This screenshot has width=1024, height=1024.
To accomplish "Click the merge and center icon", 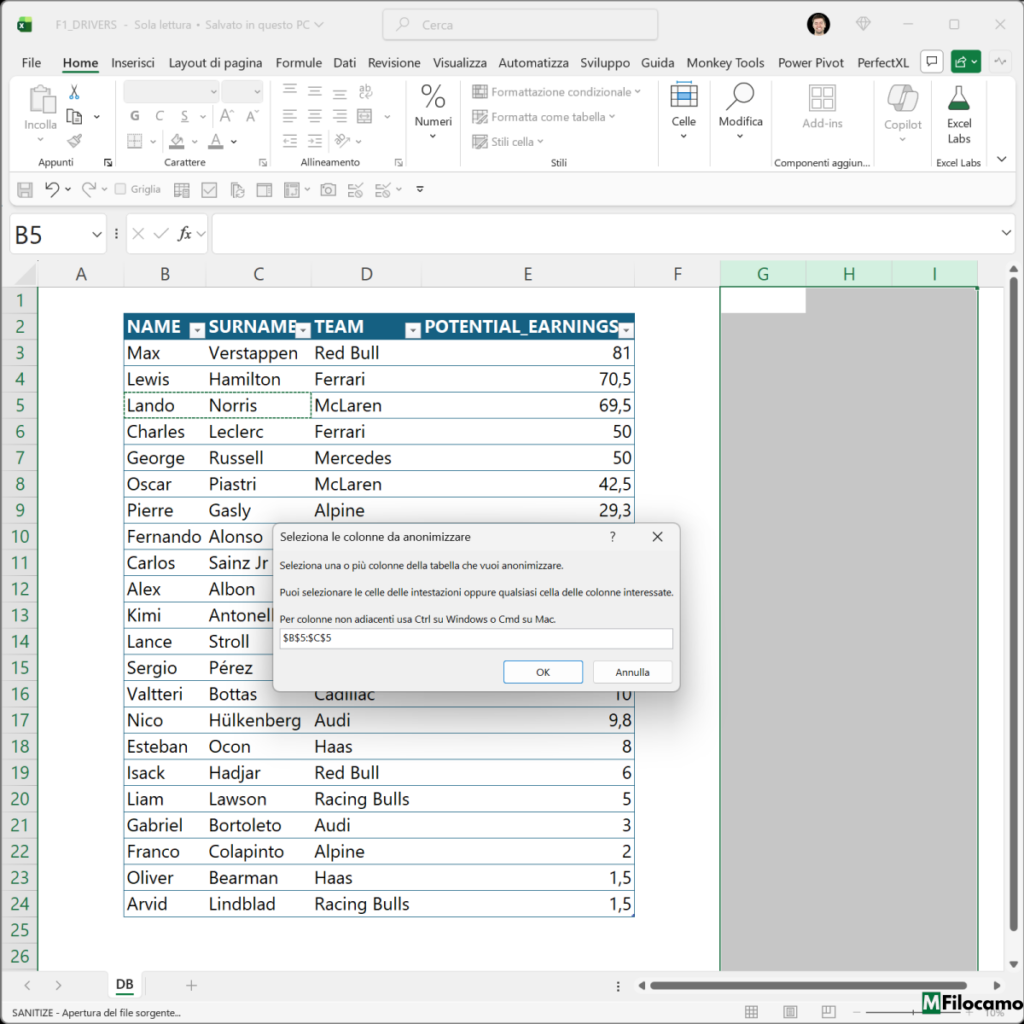I will coord(364,117).
